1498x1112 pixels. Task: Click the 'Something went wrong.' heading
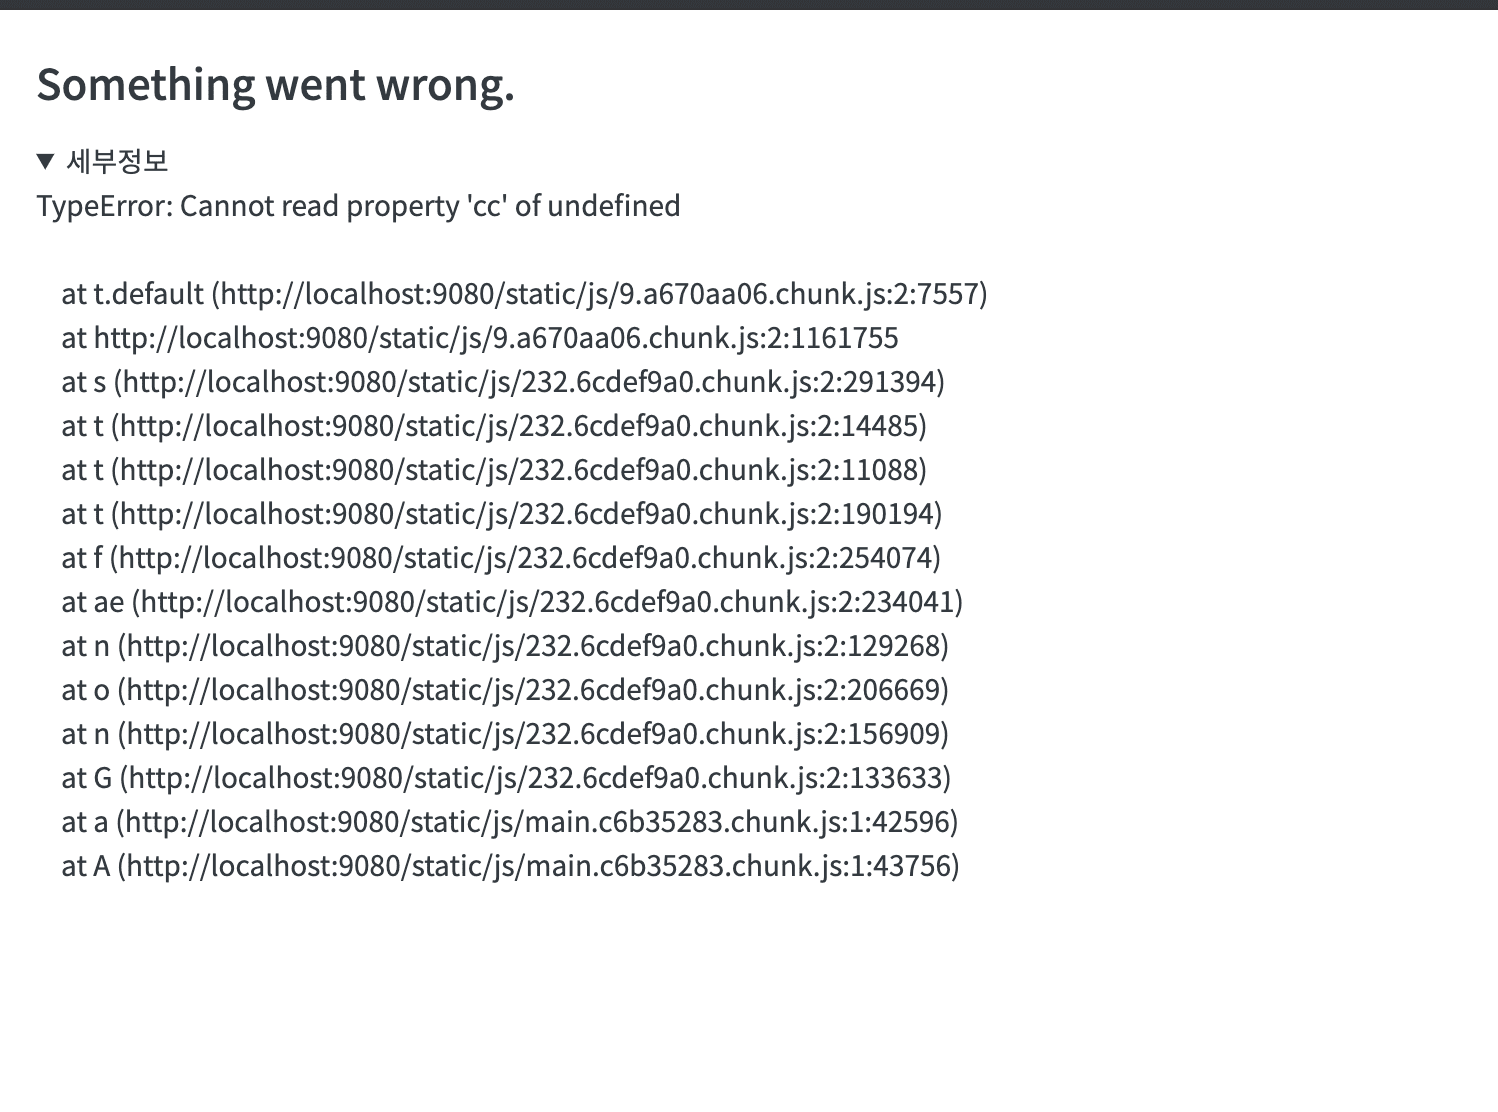tap(275, 85)
